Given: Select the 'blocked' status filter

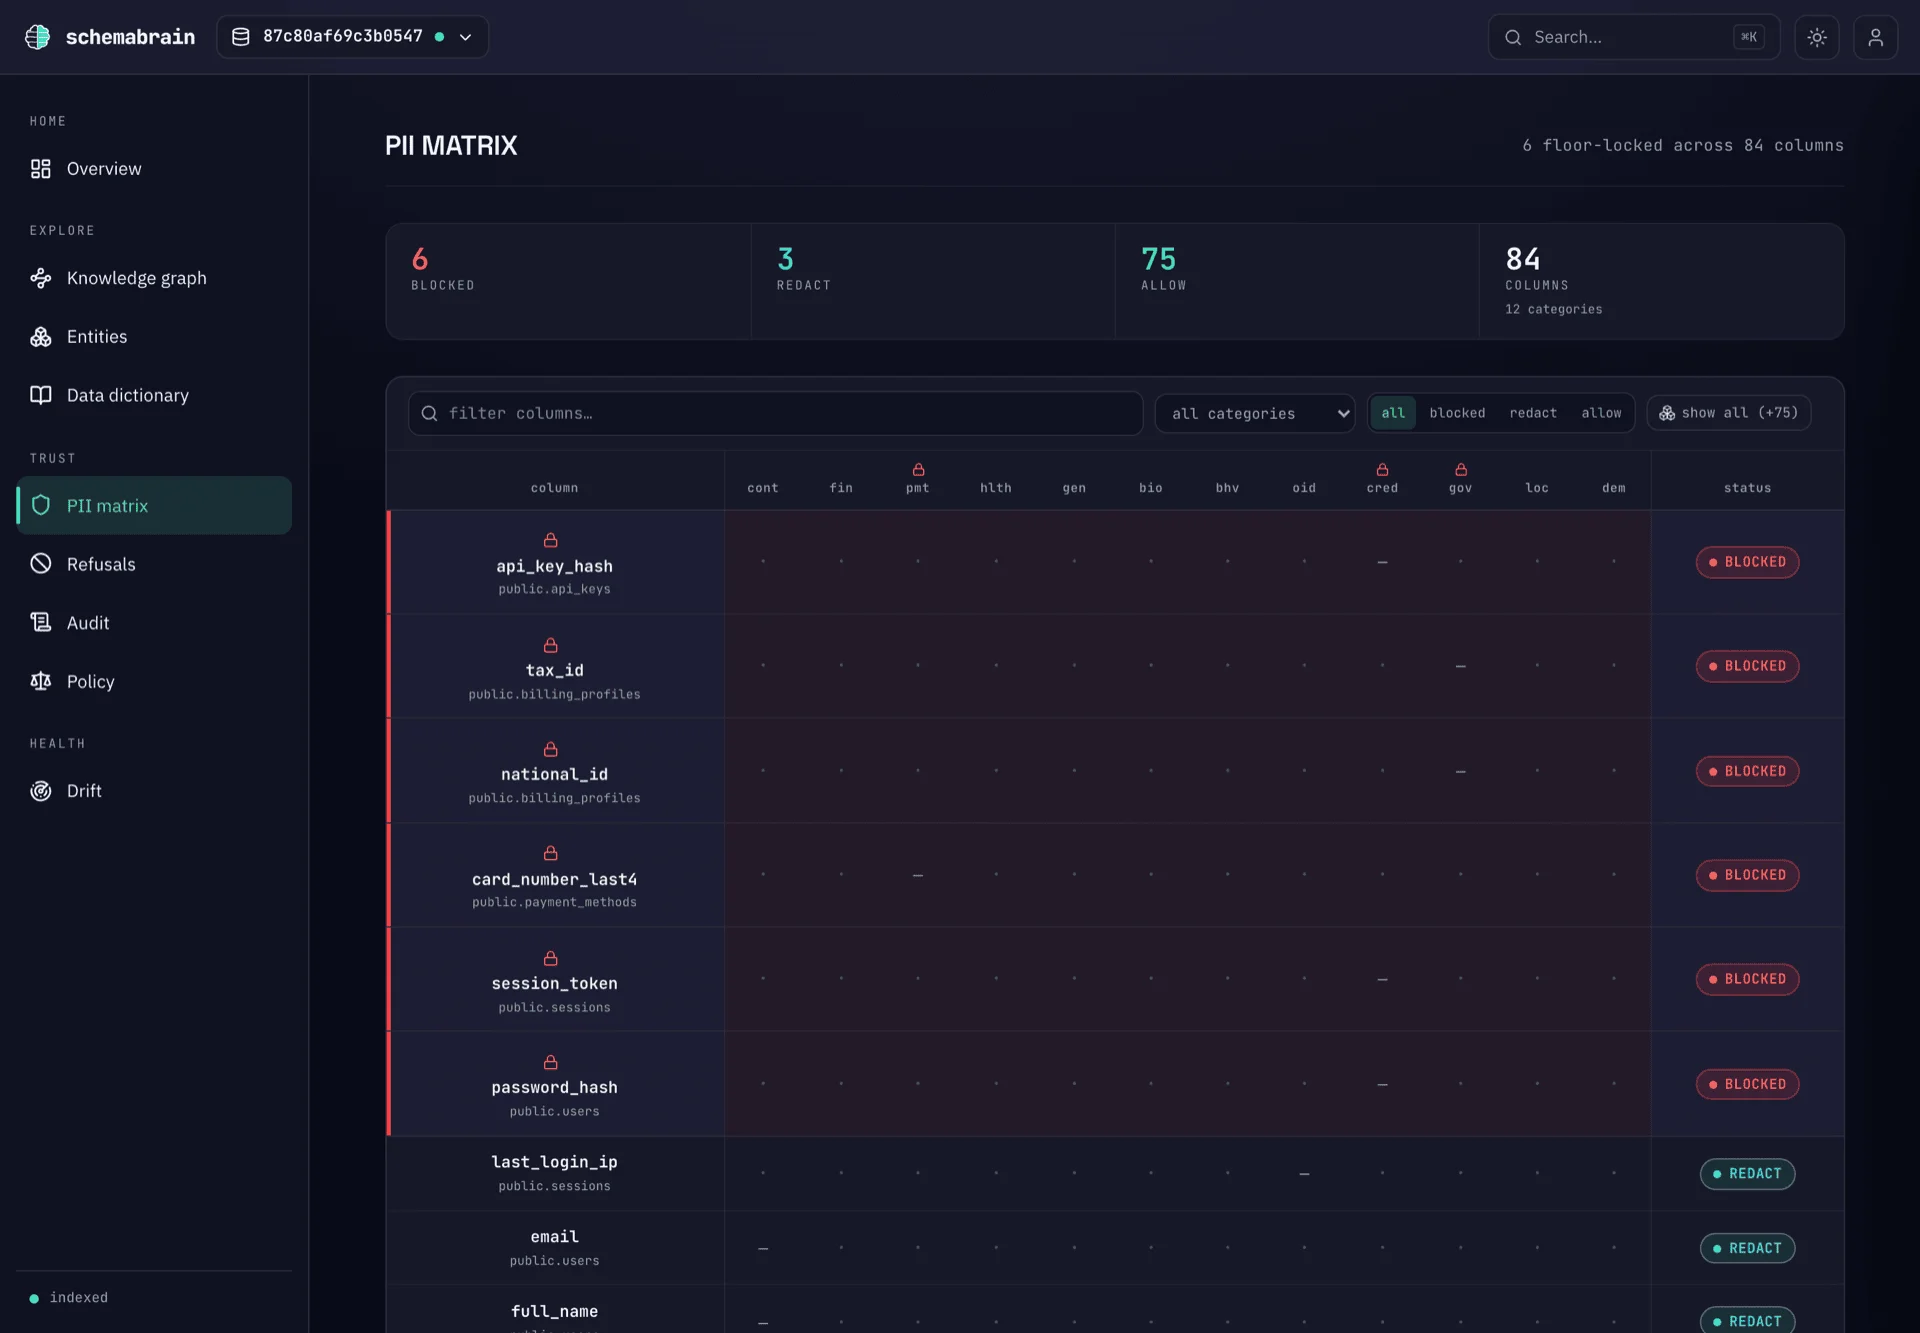Looking at the screenshot, I should click(x=1457, y=413).
